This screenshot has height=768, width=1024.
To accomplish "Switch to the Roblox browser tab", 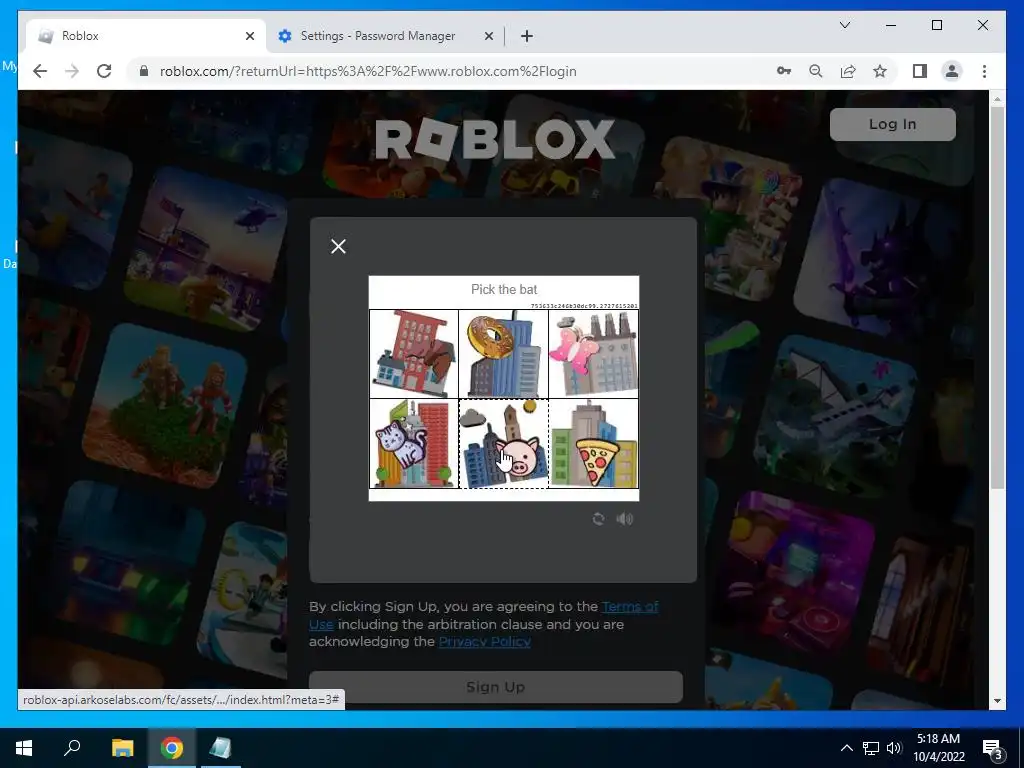I will 145,36.
